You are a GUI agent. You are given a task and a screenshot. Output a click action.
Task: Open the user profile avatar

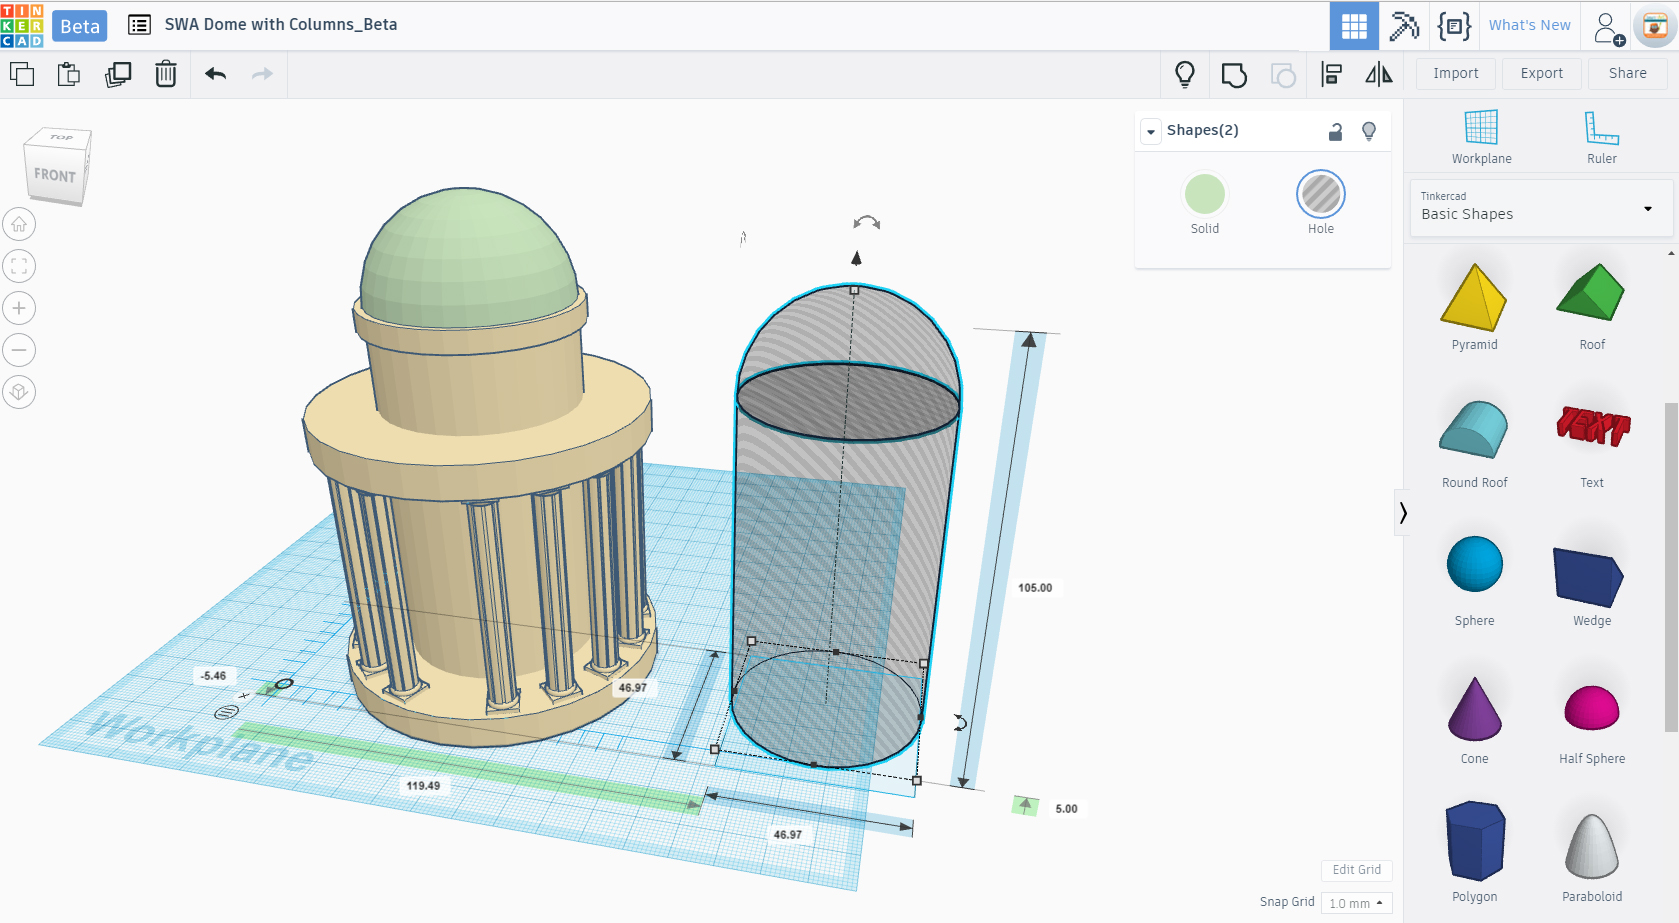point(1655,27)
